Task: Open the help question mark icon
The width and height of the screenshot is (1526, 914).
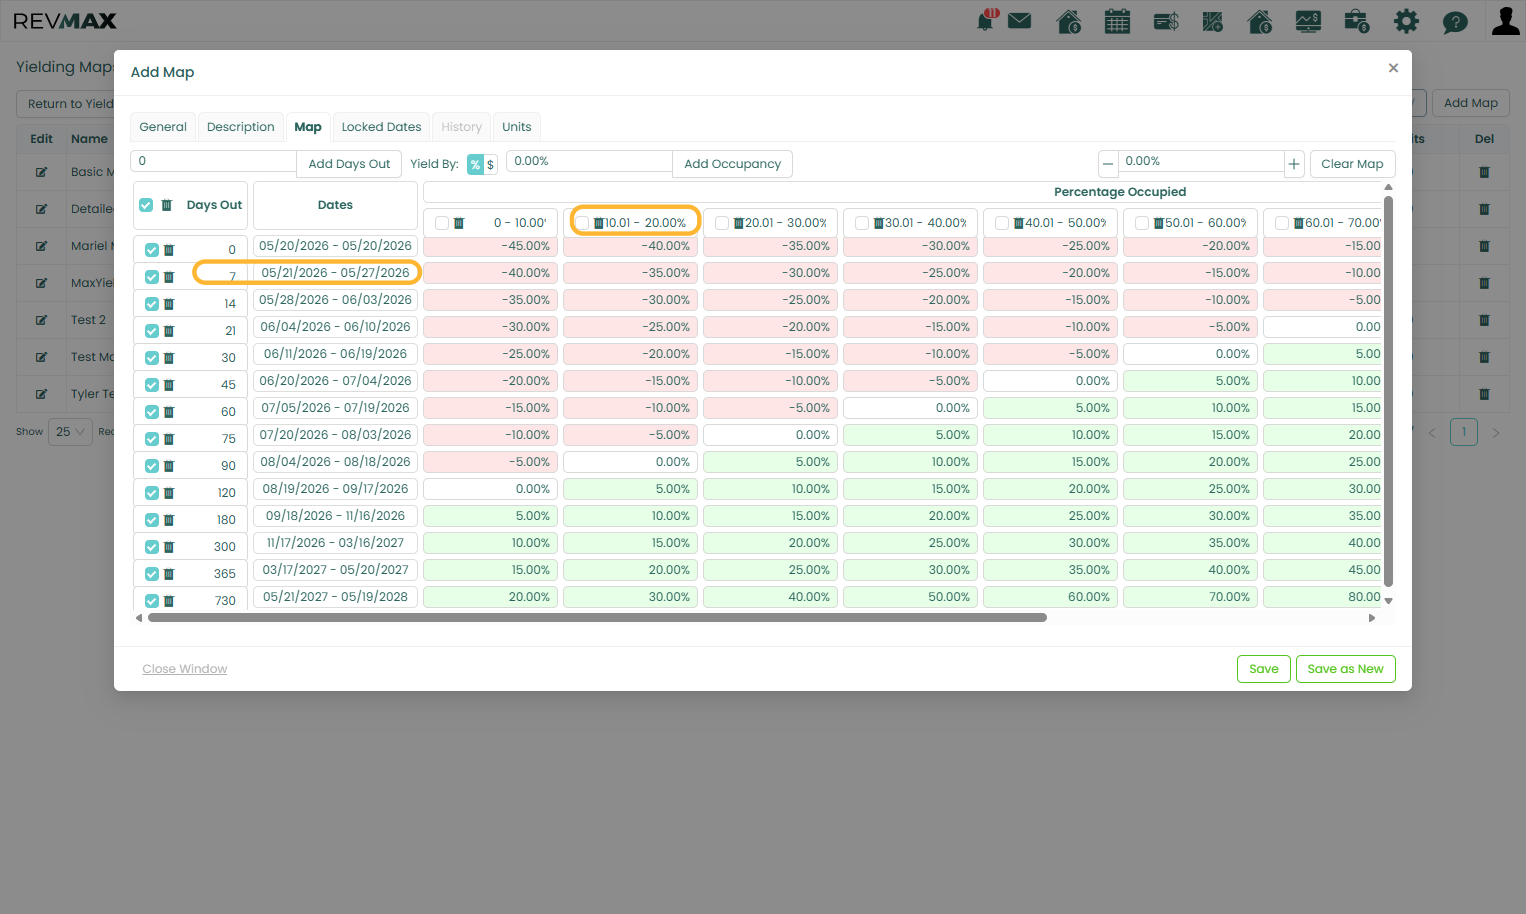Action: click(1455, 22)
